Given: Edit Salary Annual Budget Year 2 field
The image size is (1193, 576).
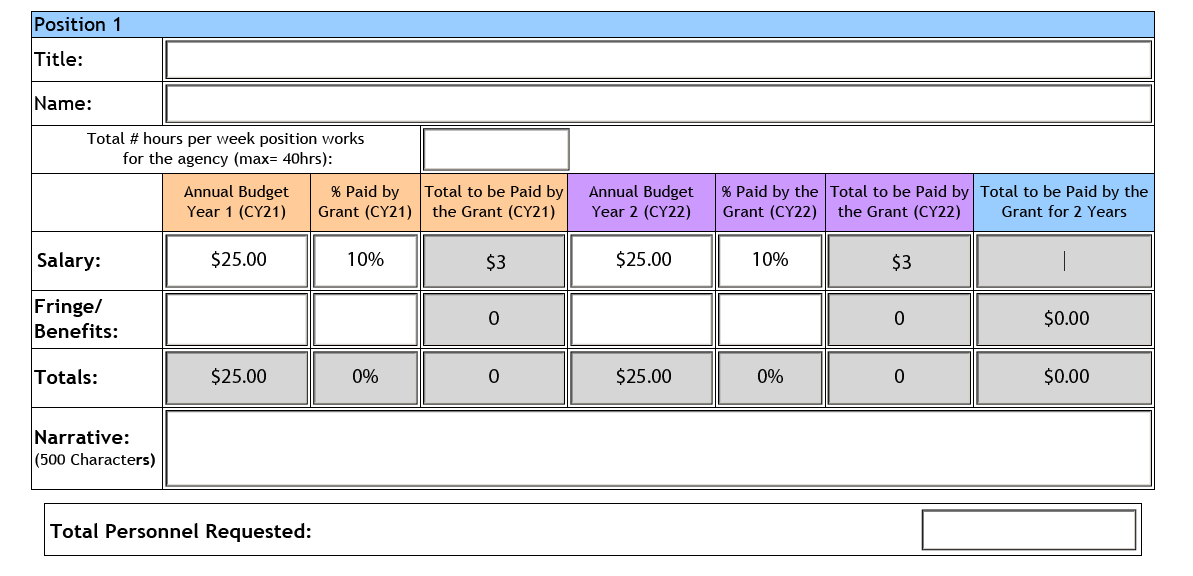Looking at the screenshot, I should [x=641, y=260].
